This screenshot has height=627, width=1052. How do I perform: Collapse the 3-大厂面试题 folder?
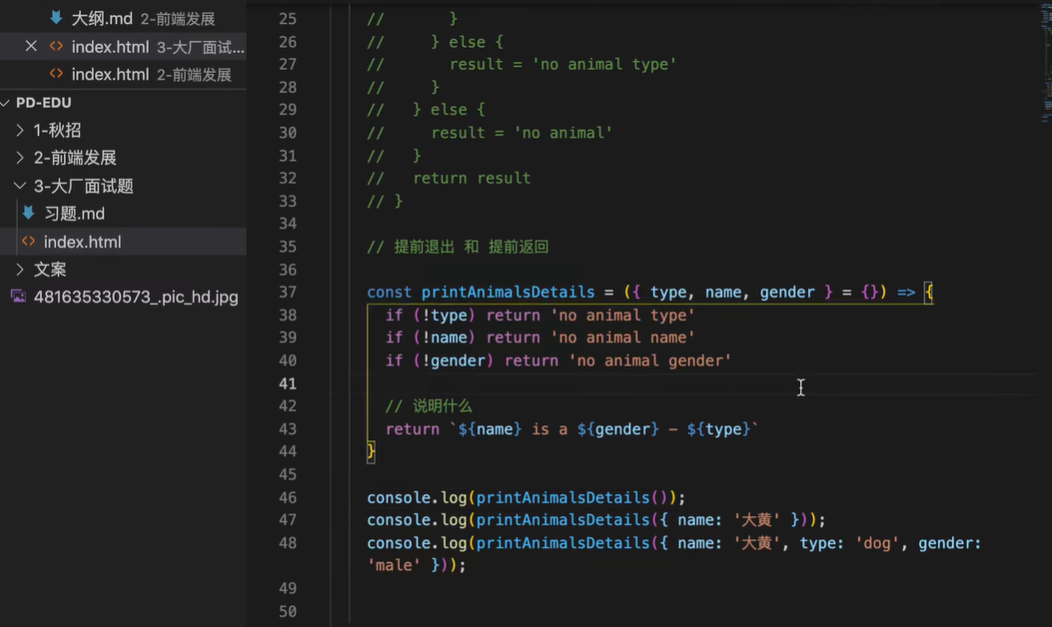coord(20,186)
